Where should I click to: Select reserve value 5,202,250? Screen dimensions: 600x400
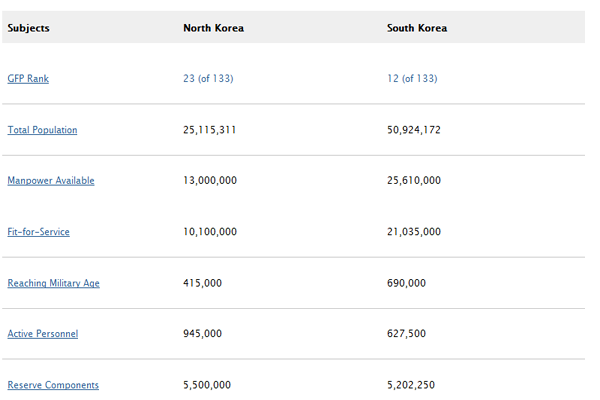point(411,385)
